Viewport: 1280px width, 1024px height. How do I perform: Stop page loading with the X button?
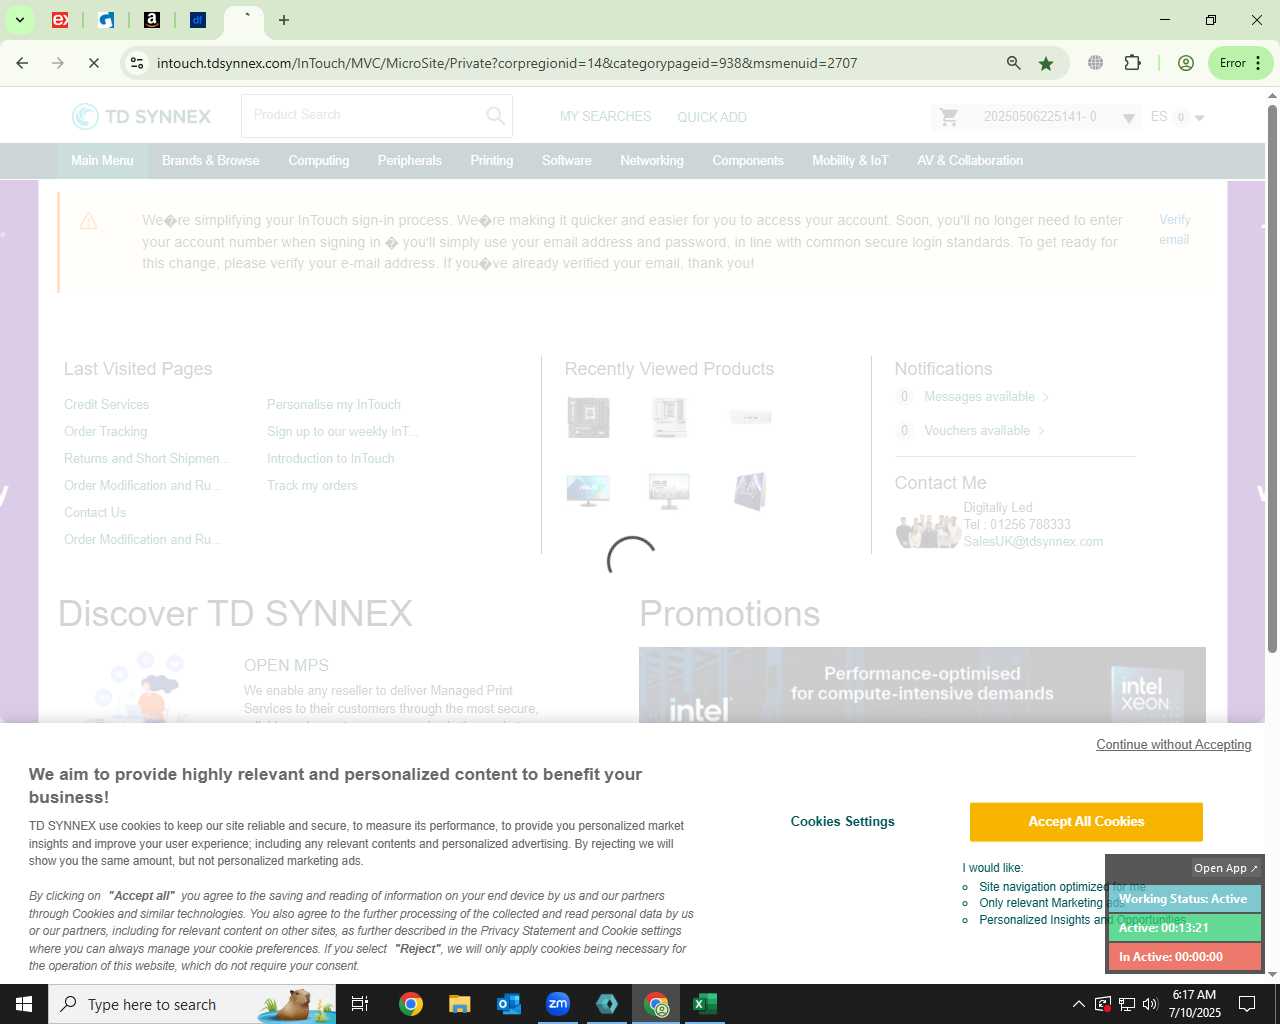tap(93, 63)
